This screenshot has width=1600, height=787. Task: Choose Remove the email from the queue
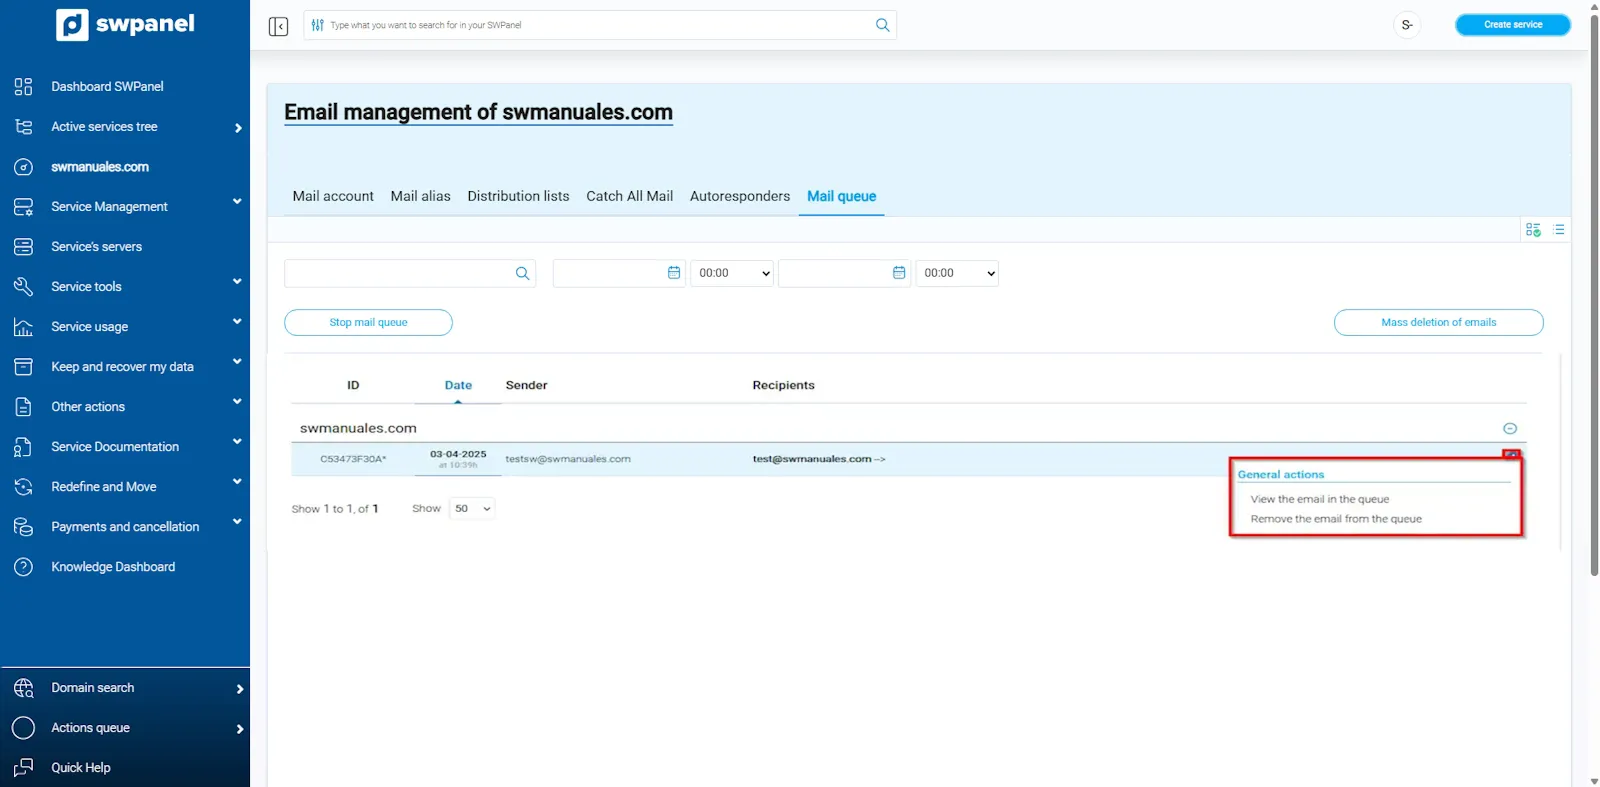coord(1336,519)
